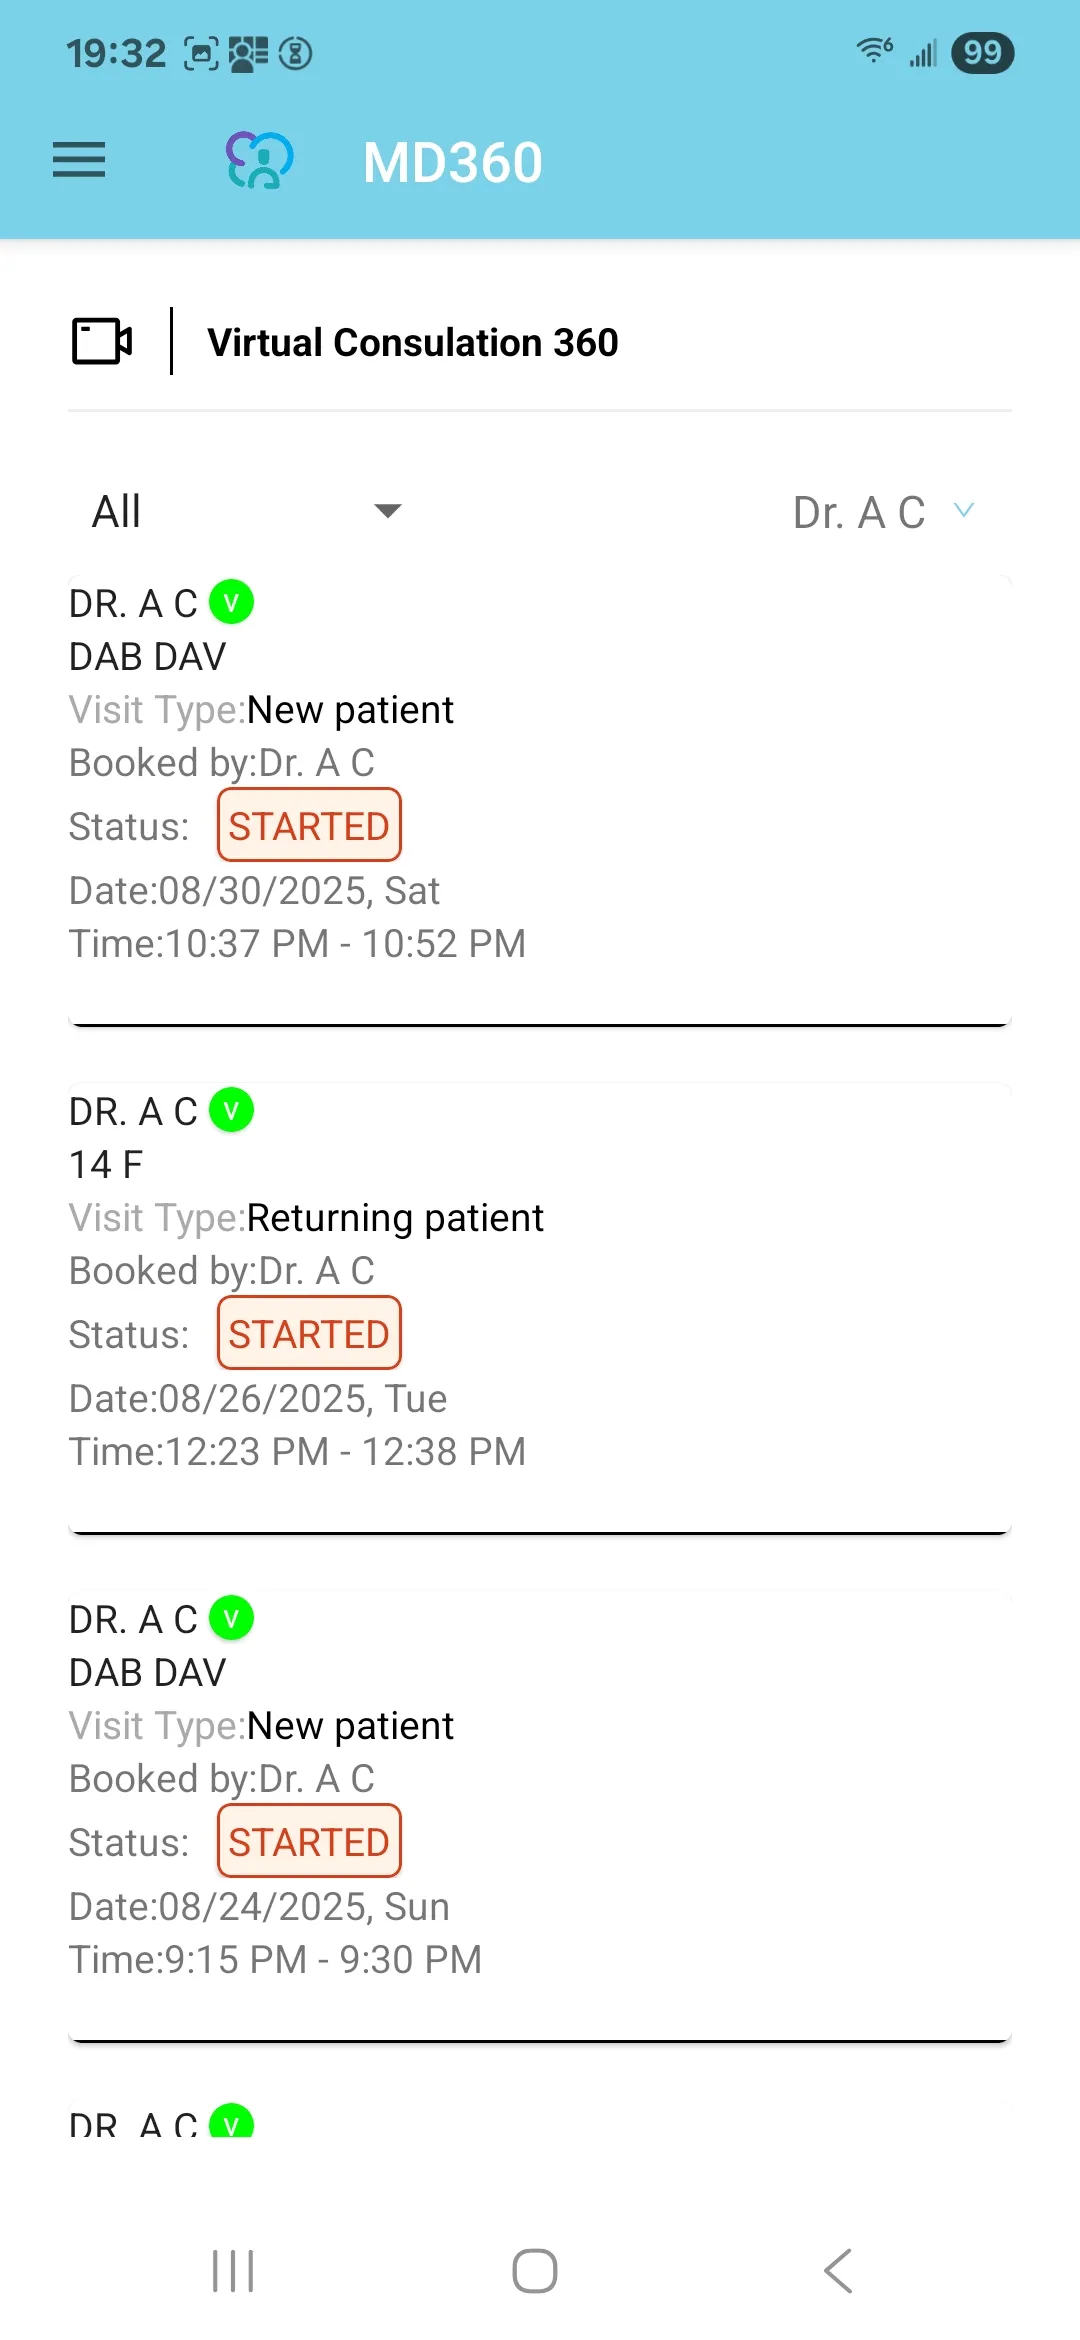The image size is (1080, 2340).
Task: Select the Virtual Consulation 360 heading
Action: click(412, 343)
